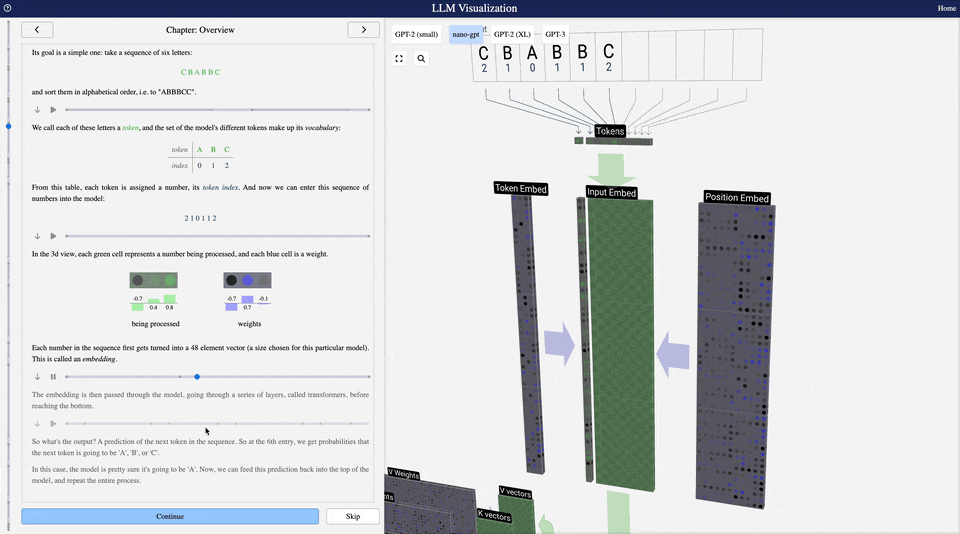Image resolution: width=960 pixels, height=534 pixels.
Task: Open the Home link in header
Action: point(946,8)
